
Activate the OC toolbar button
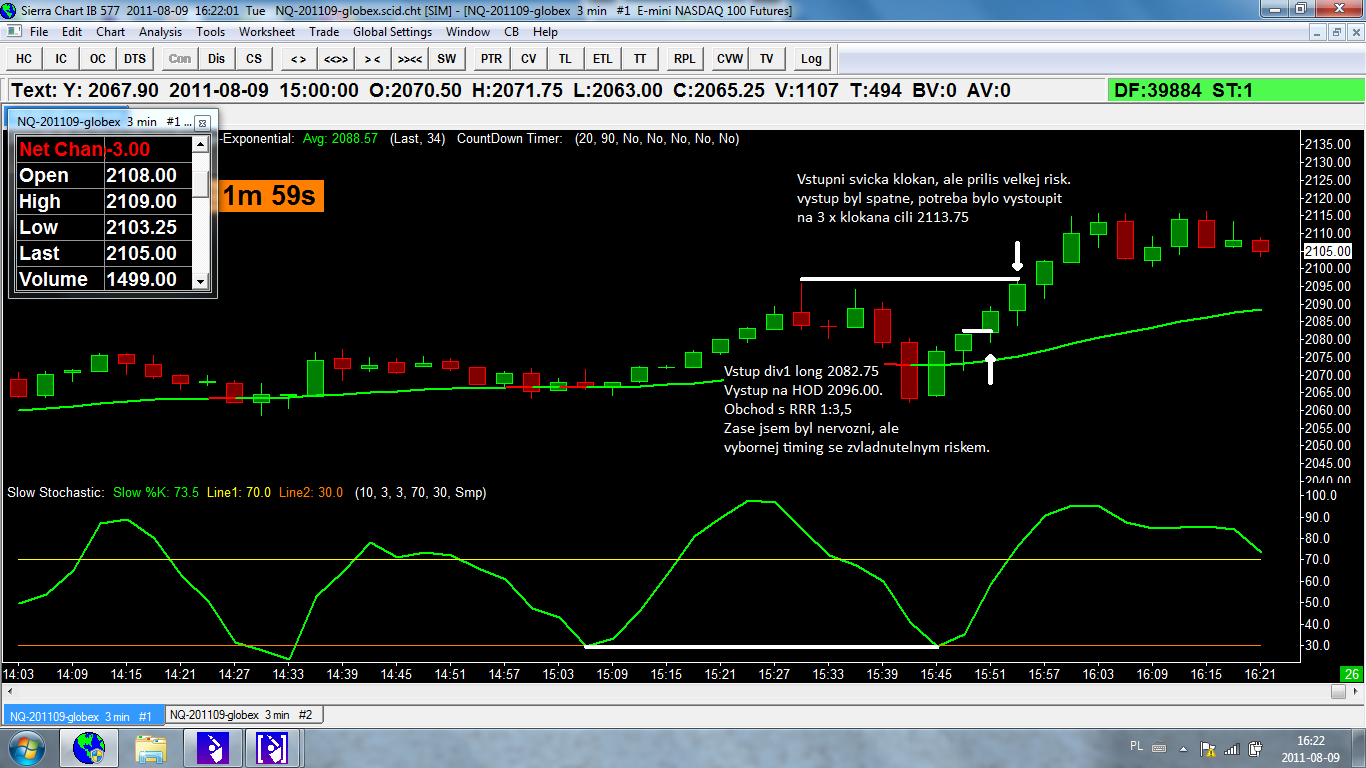coord(98,59)
